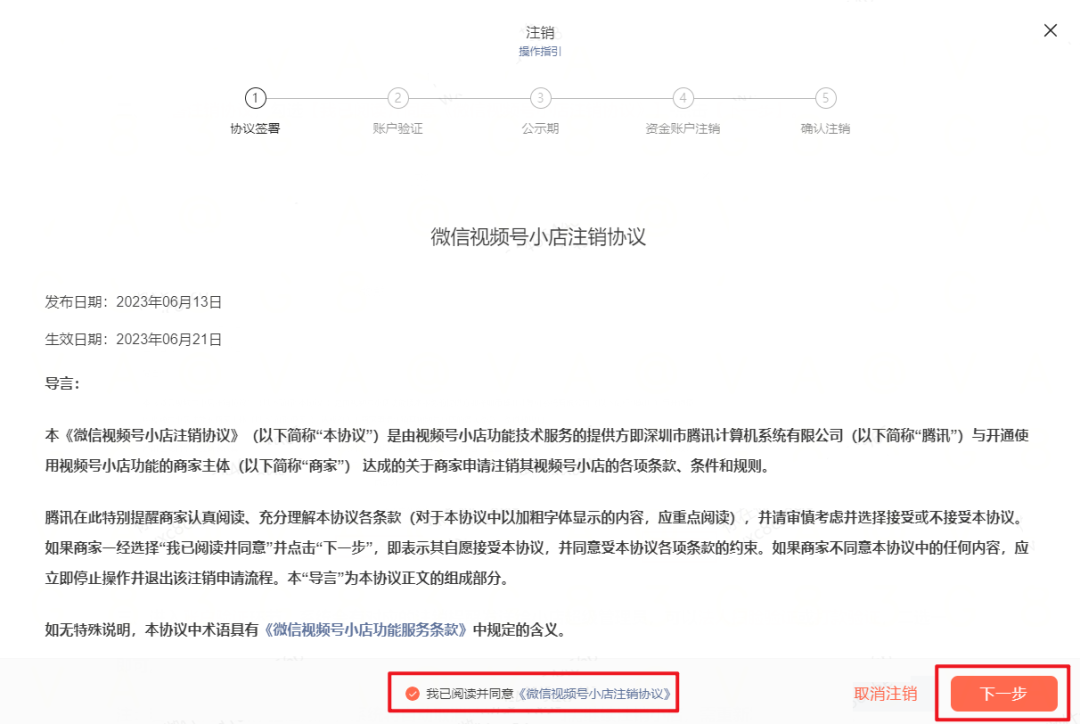
Task: Click the completed step checkmark on 协议签署
Action: (256, 98)
